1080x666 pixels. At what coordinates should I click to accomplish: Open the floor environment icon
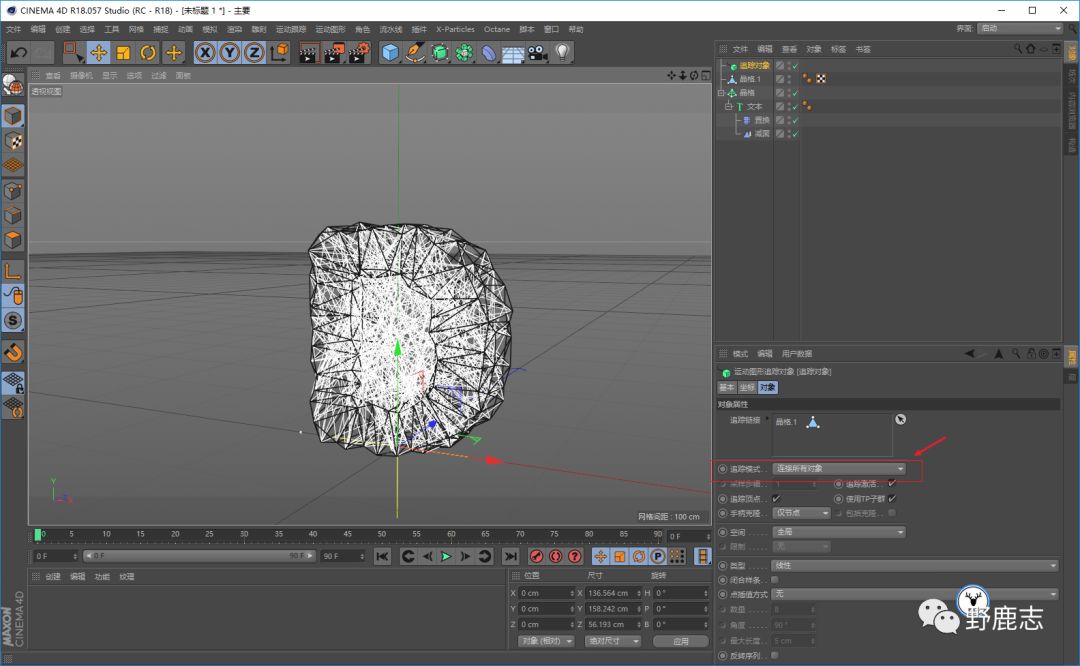[x=513, y=53]
